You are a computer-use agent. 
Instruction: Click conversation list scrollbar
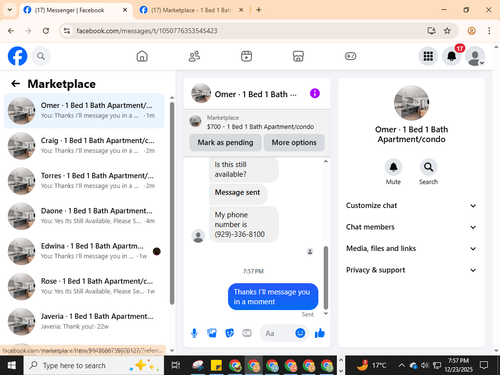[x=172, y=203]
